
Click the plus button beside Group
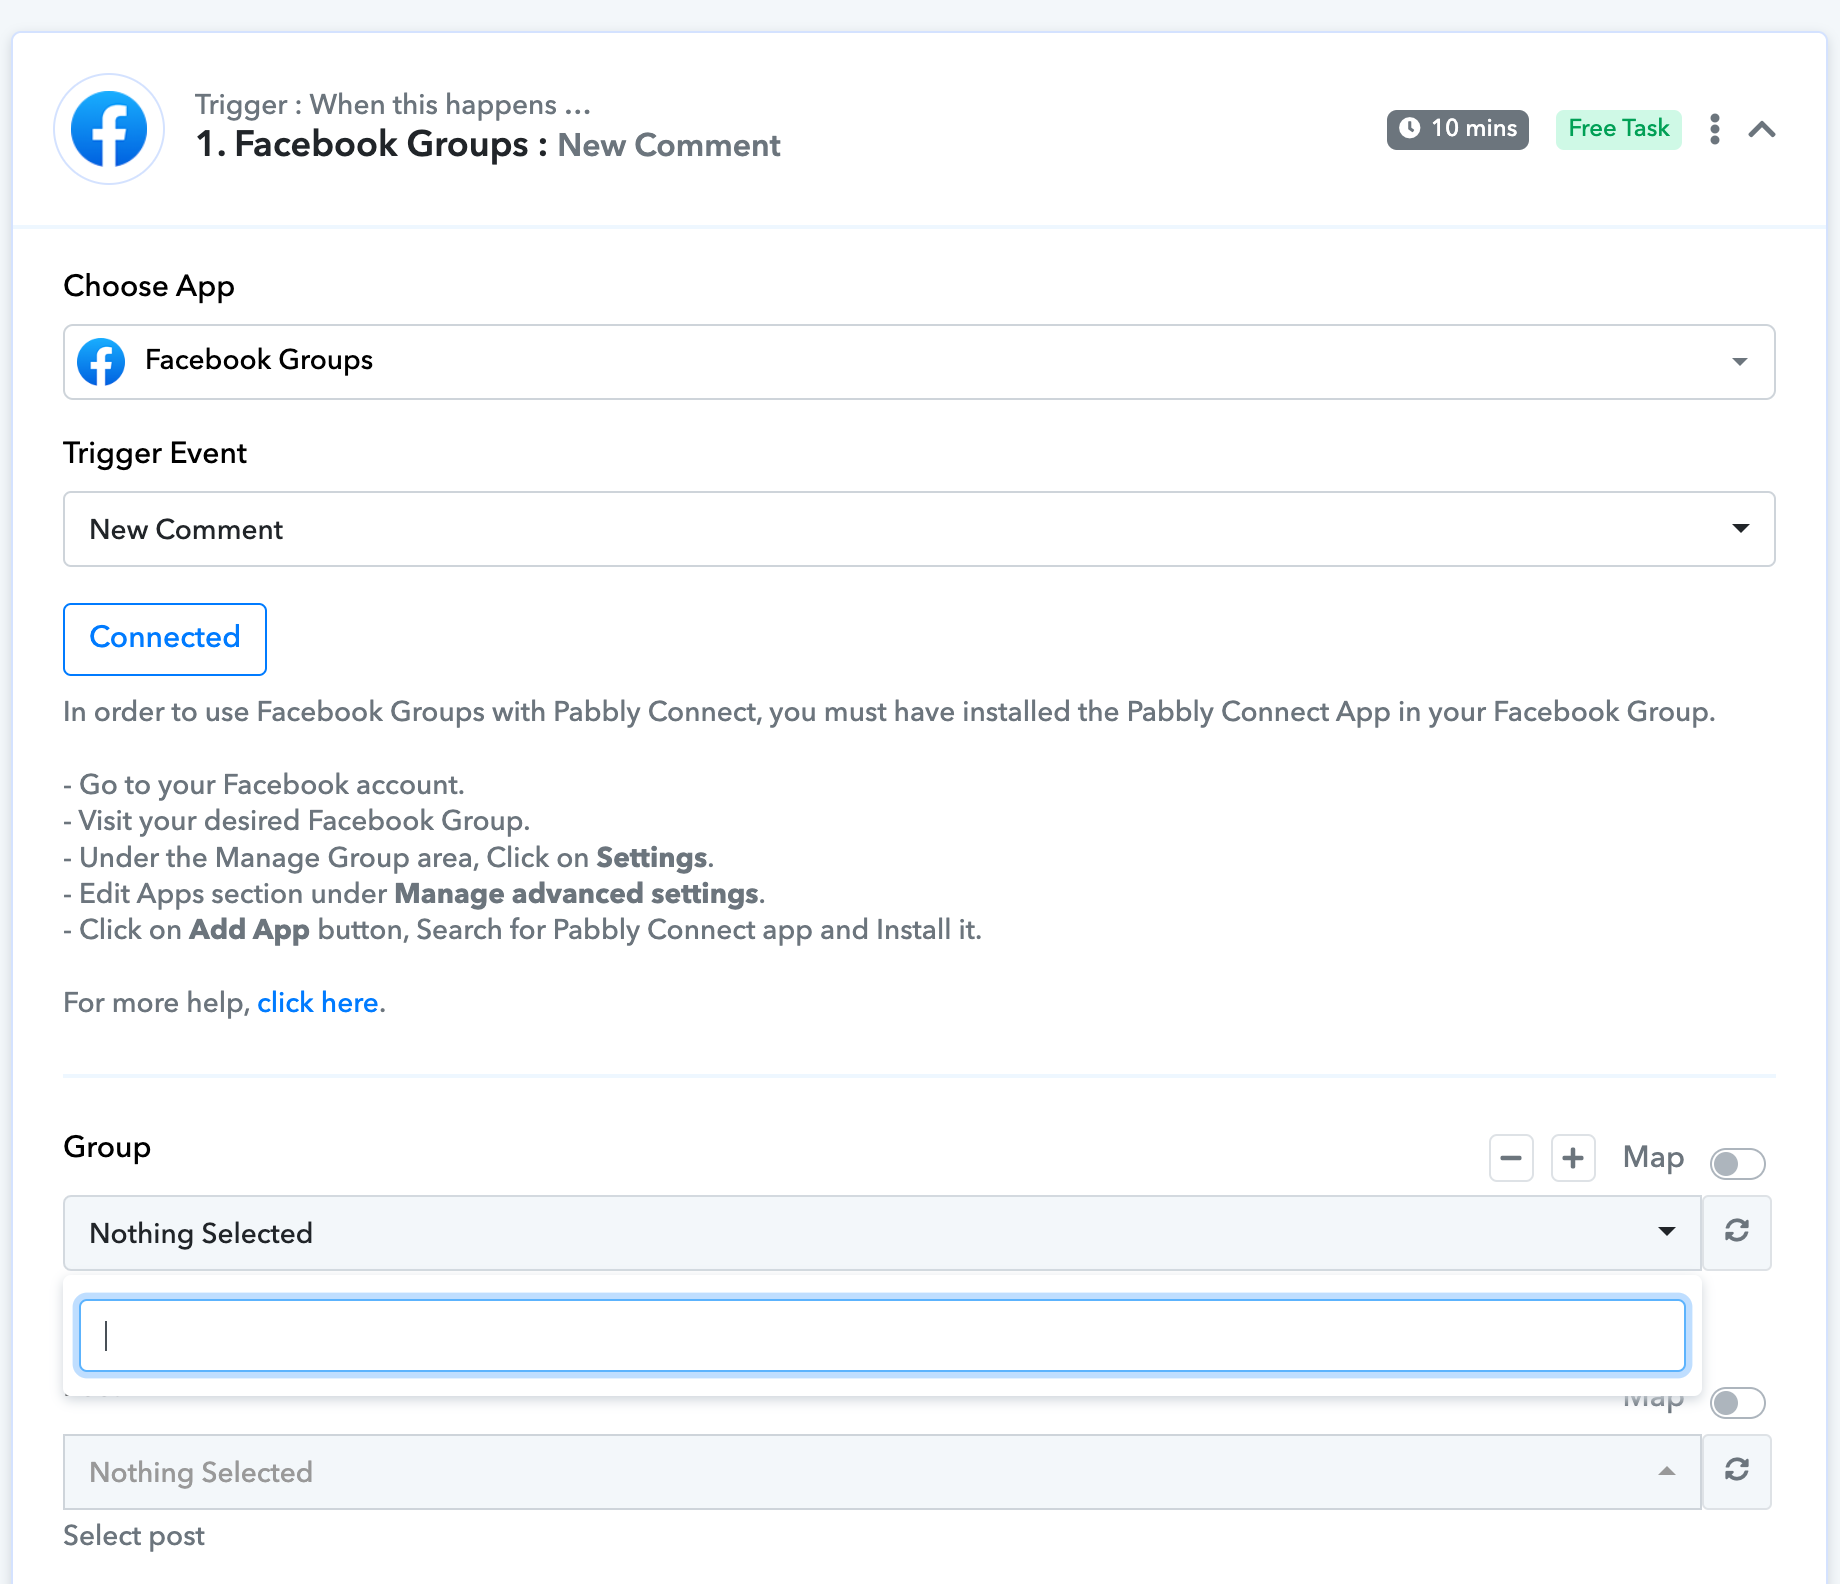(1572, 1158)
